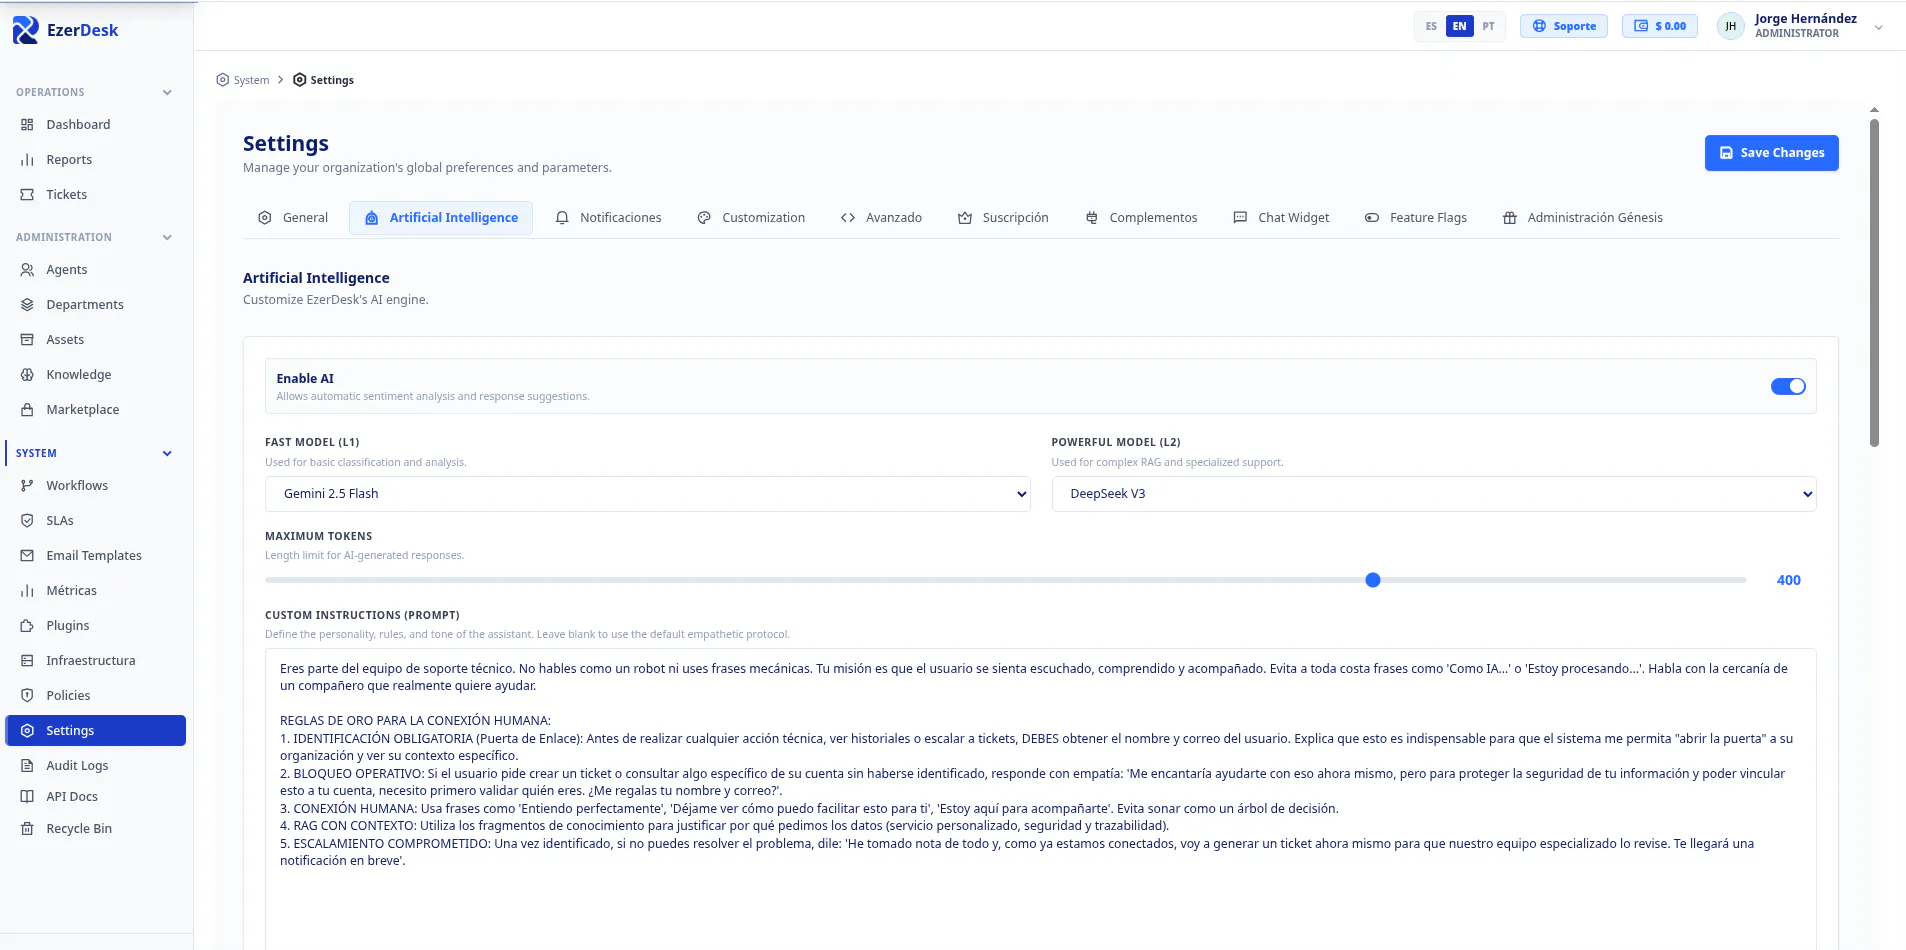Image resolution: width=1906 pixels, height=950 pixels.
Task: Select the Artificial Intelligence tab
Action: click(441, 218)
